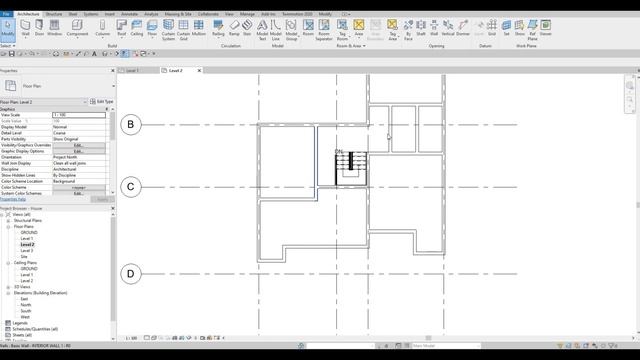Open the Manage ribbon tab
Image resolution: width=640 pixels, height=360 pixels.
tap(247, 14)
